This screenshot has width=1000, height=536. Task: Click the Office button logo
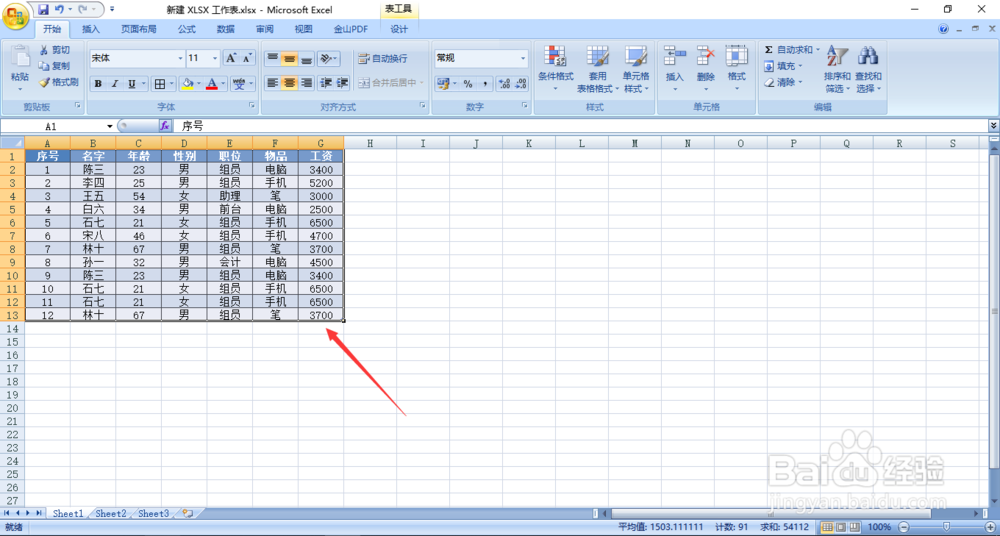14,14
